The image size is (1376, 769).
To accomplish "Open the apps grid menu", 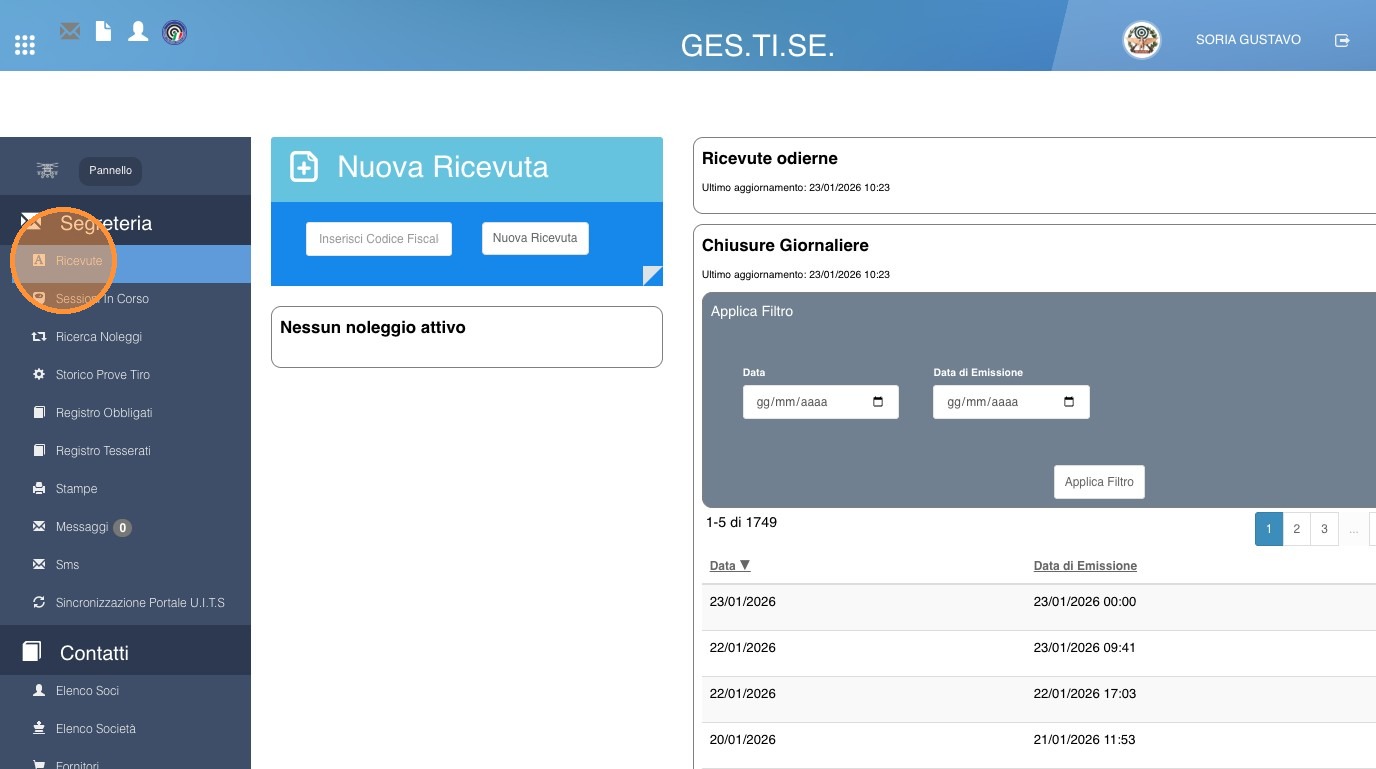I will point(25,45).
